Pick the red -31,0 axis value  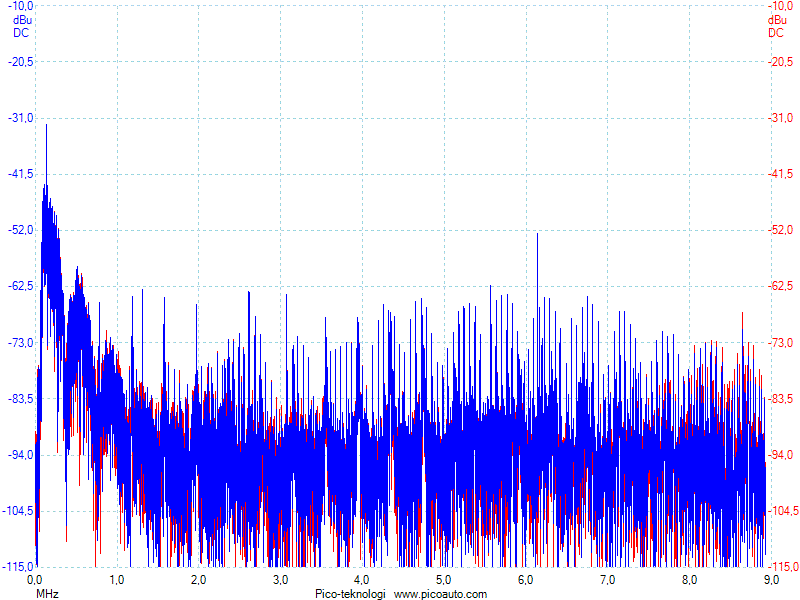click(781, 118)
